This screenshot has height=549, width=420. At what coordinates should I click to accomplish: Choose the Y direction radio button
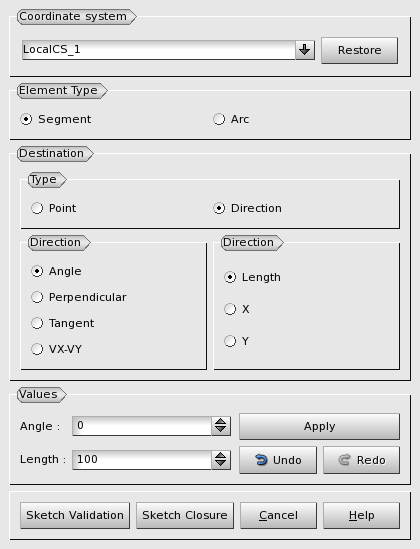click(x=237, y=341)
